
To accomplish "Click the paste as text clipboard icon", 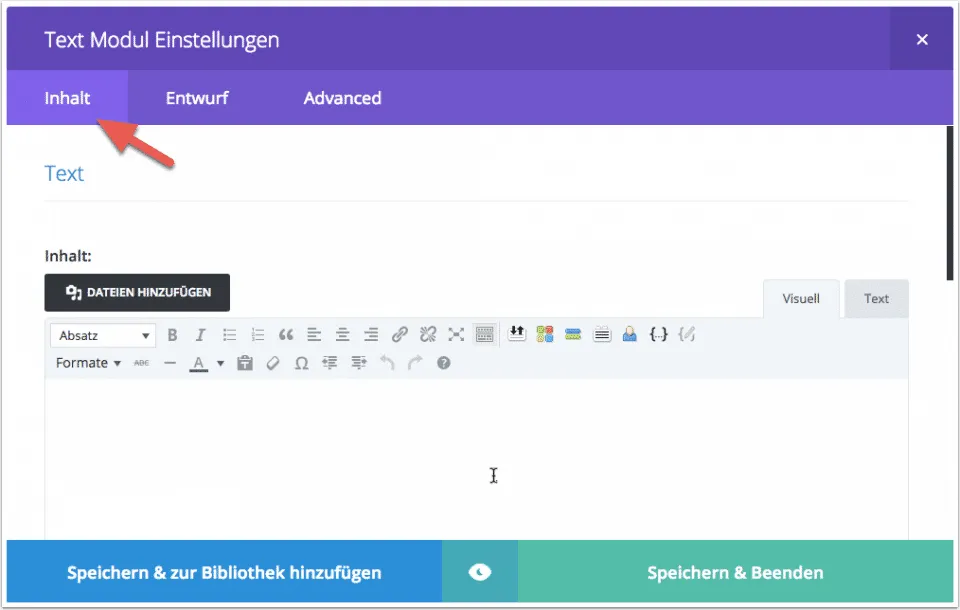I will pyautogui.click(x=244, y=363).
